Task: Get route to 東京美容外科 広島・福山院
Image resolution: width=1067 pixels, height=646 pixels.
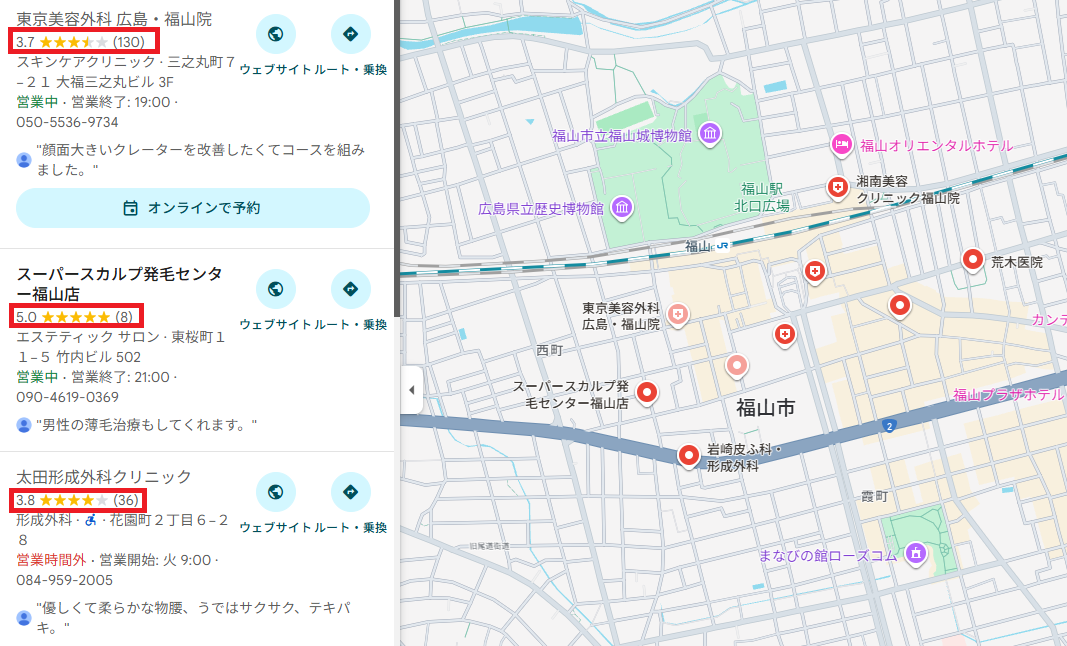Action: click(x=350, y=34)
